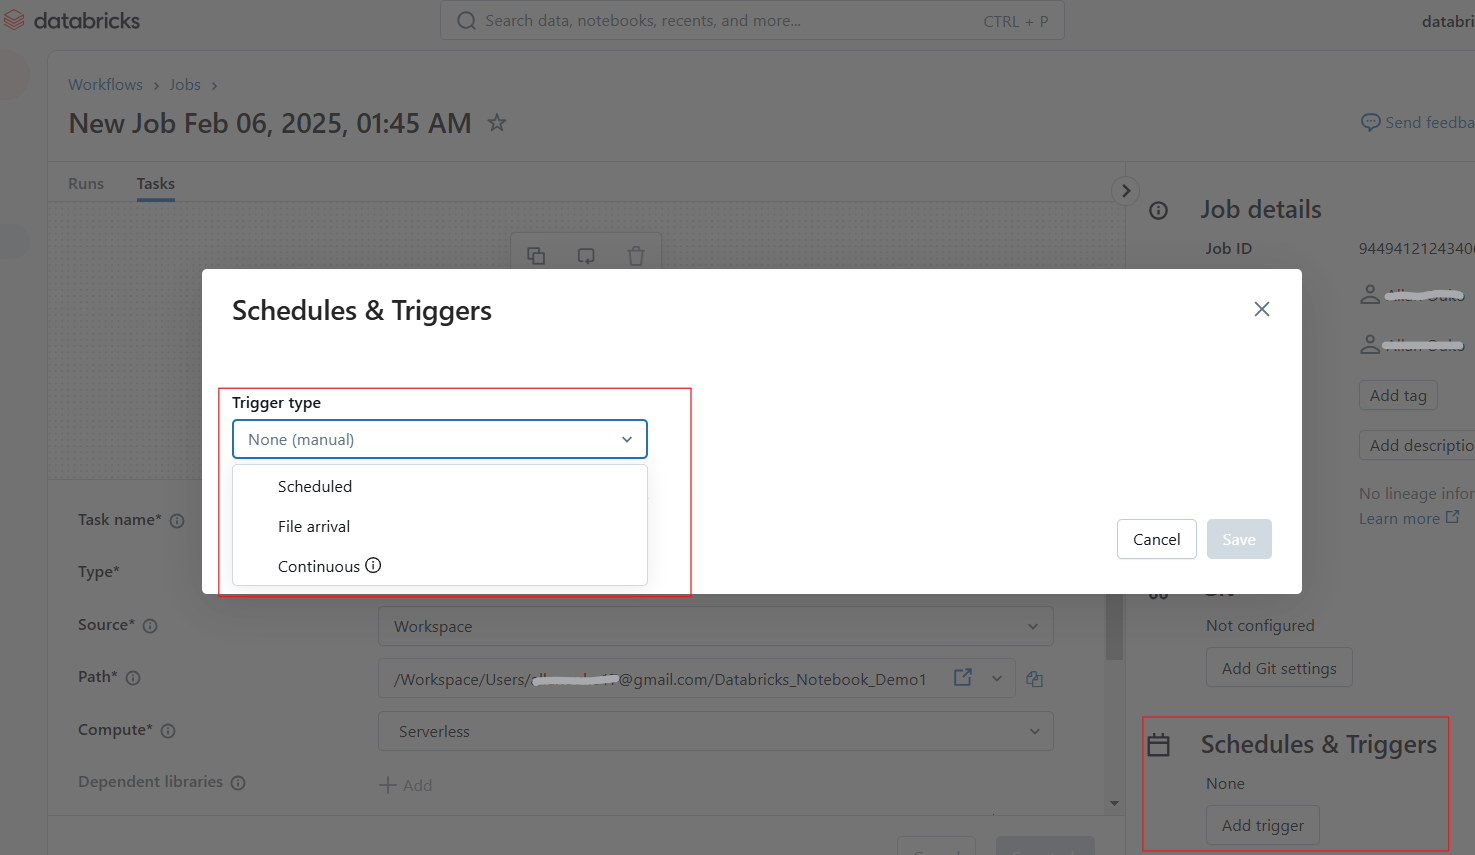The height and width of the screenshot is (855, 1475).
Task: Add a dependent library
Action: tap(406, 785)
